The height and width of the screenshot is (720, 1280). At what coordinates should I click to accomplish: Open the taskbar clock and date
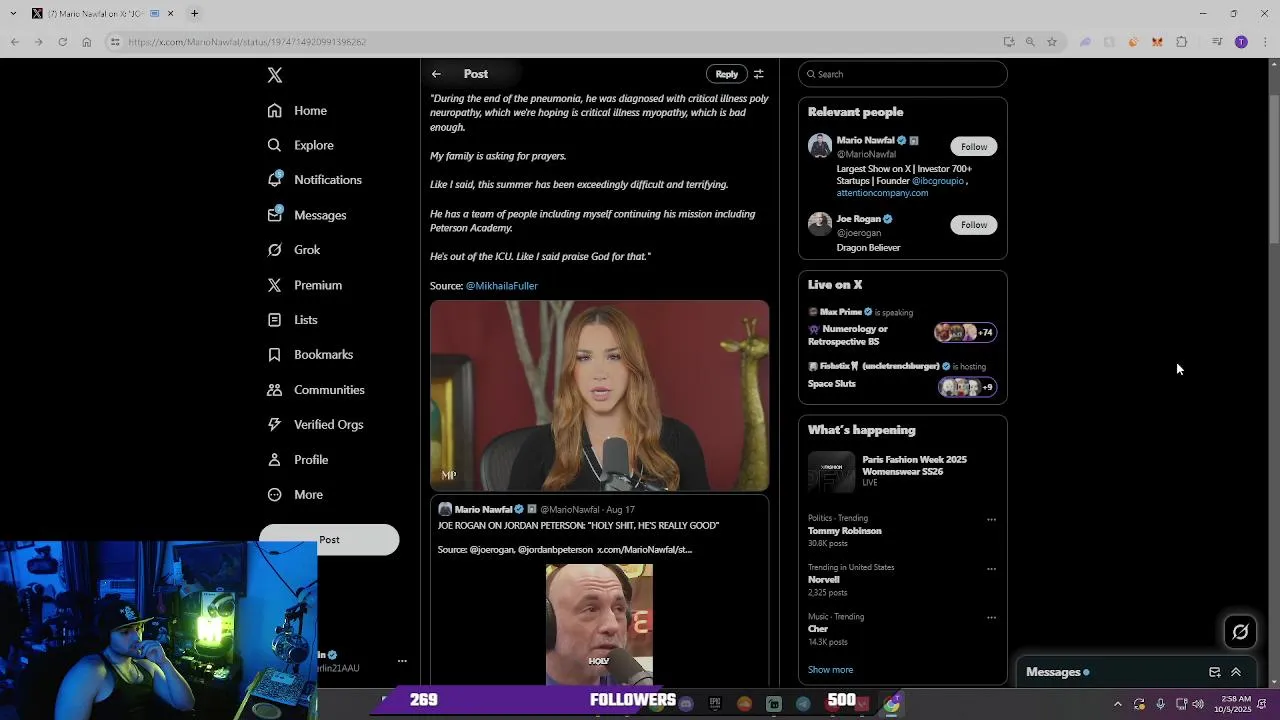coord(1235,704)
